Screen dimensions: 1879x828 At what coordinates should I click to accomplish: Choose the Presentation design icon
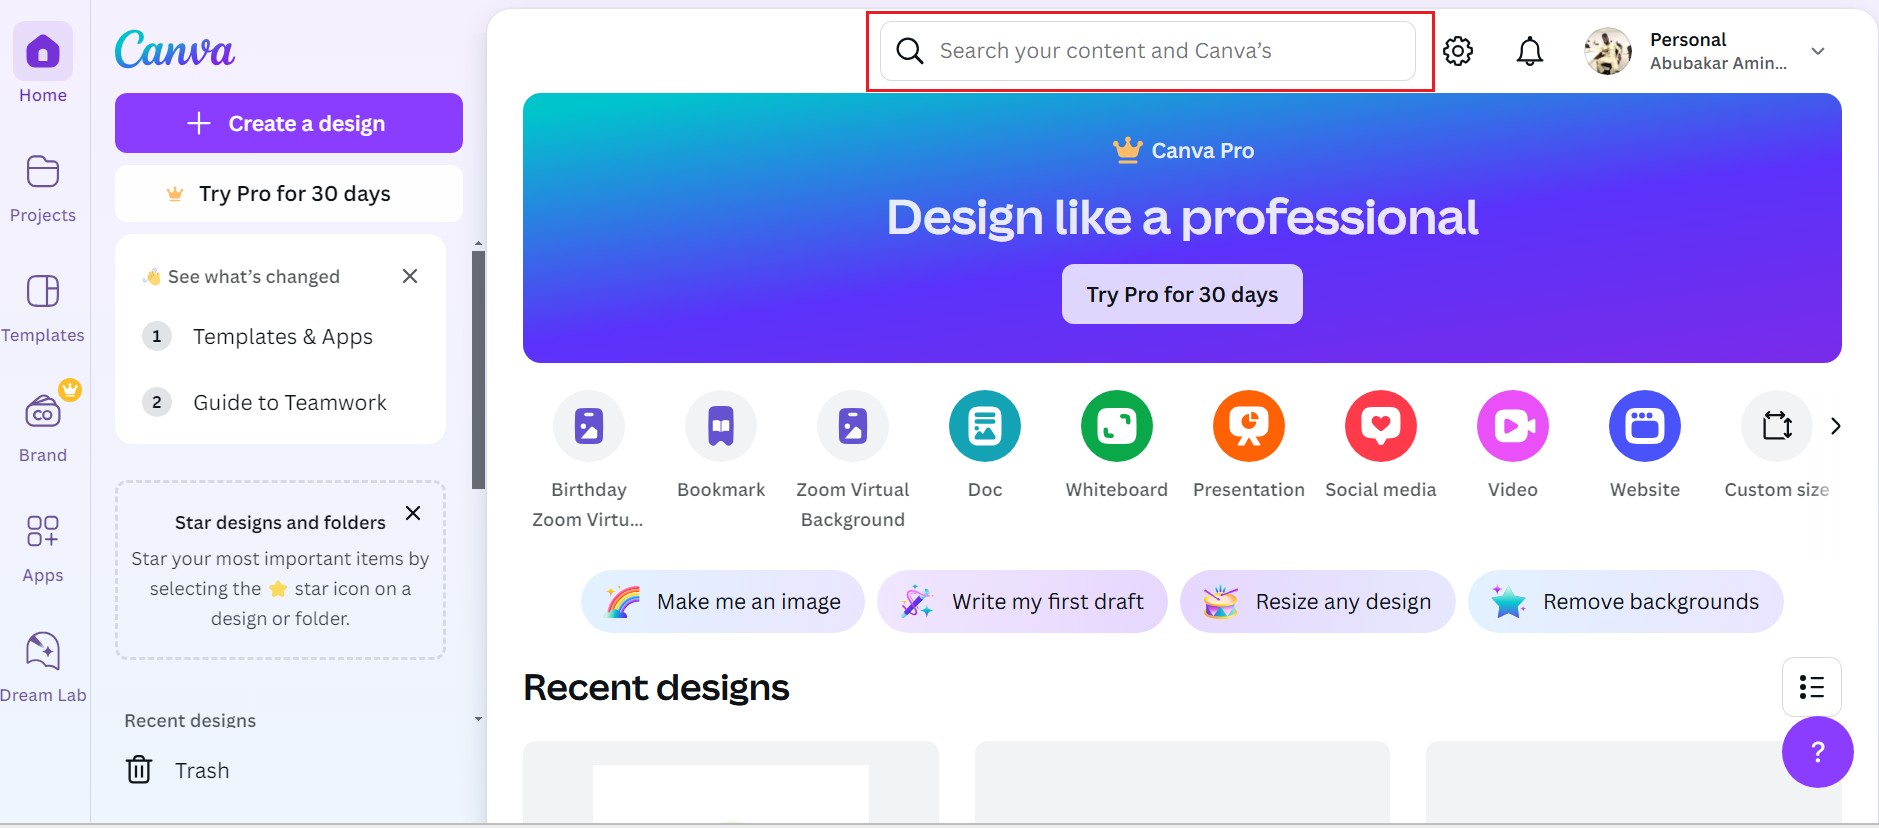click(1248, 427)
